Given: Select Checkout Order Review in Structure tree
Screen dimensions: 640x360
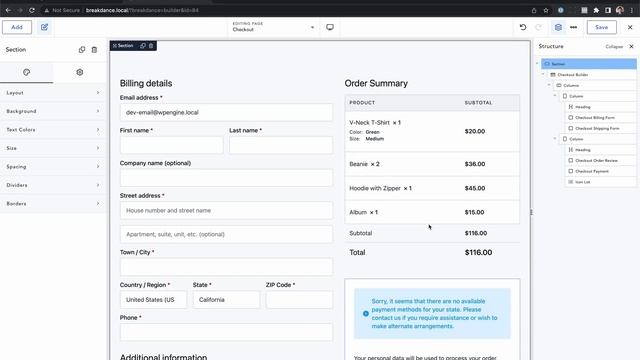Looking at the screenshot, I should pyautogui.click(x=600, y=160).
